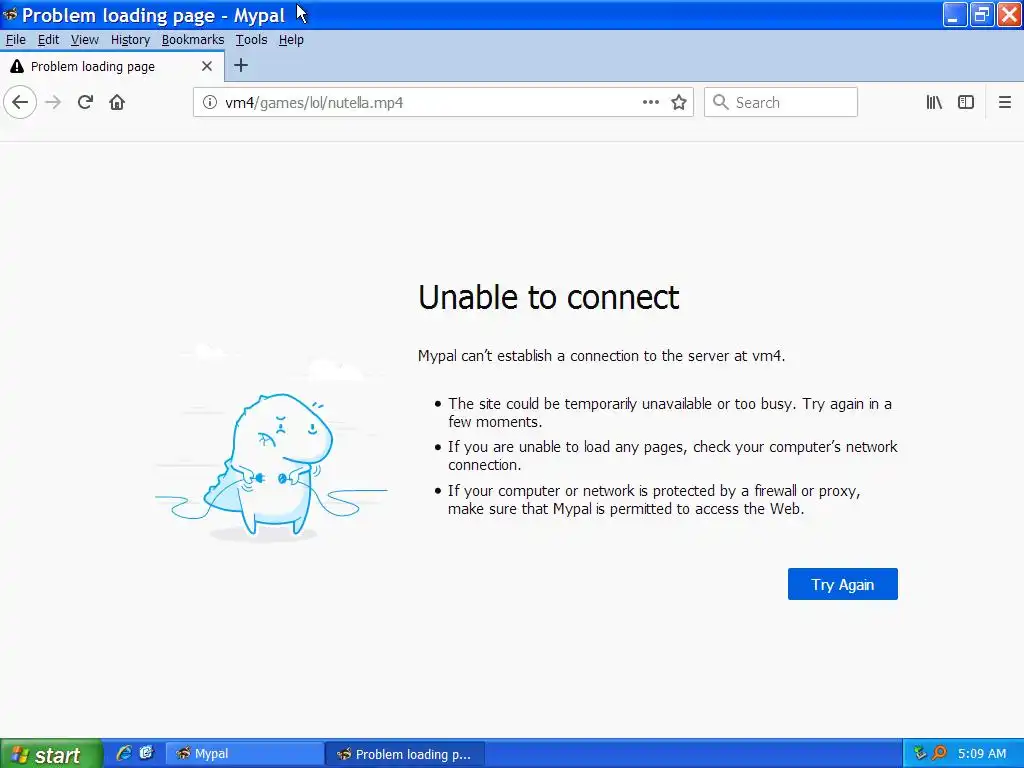
Task: Close the Problem loading page tab
Action: (x=206, y=66)
